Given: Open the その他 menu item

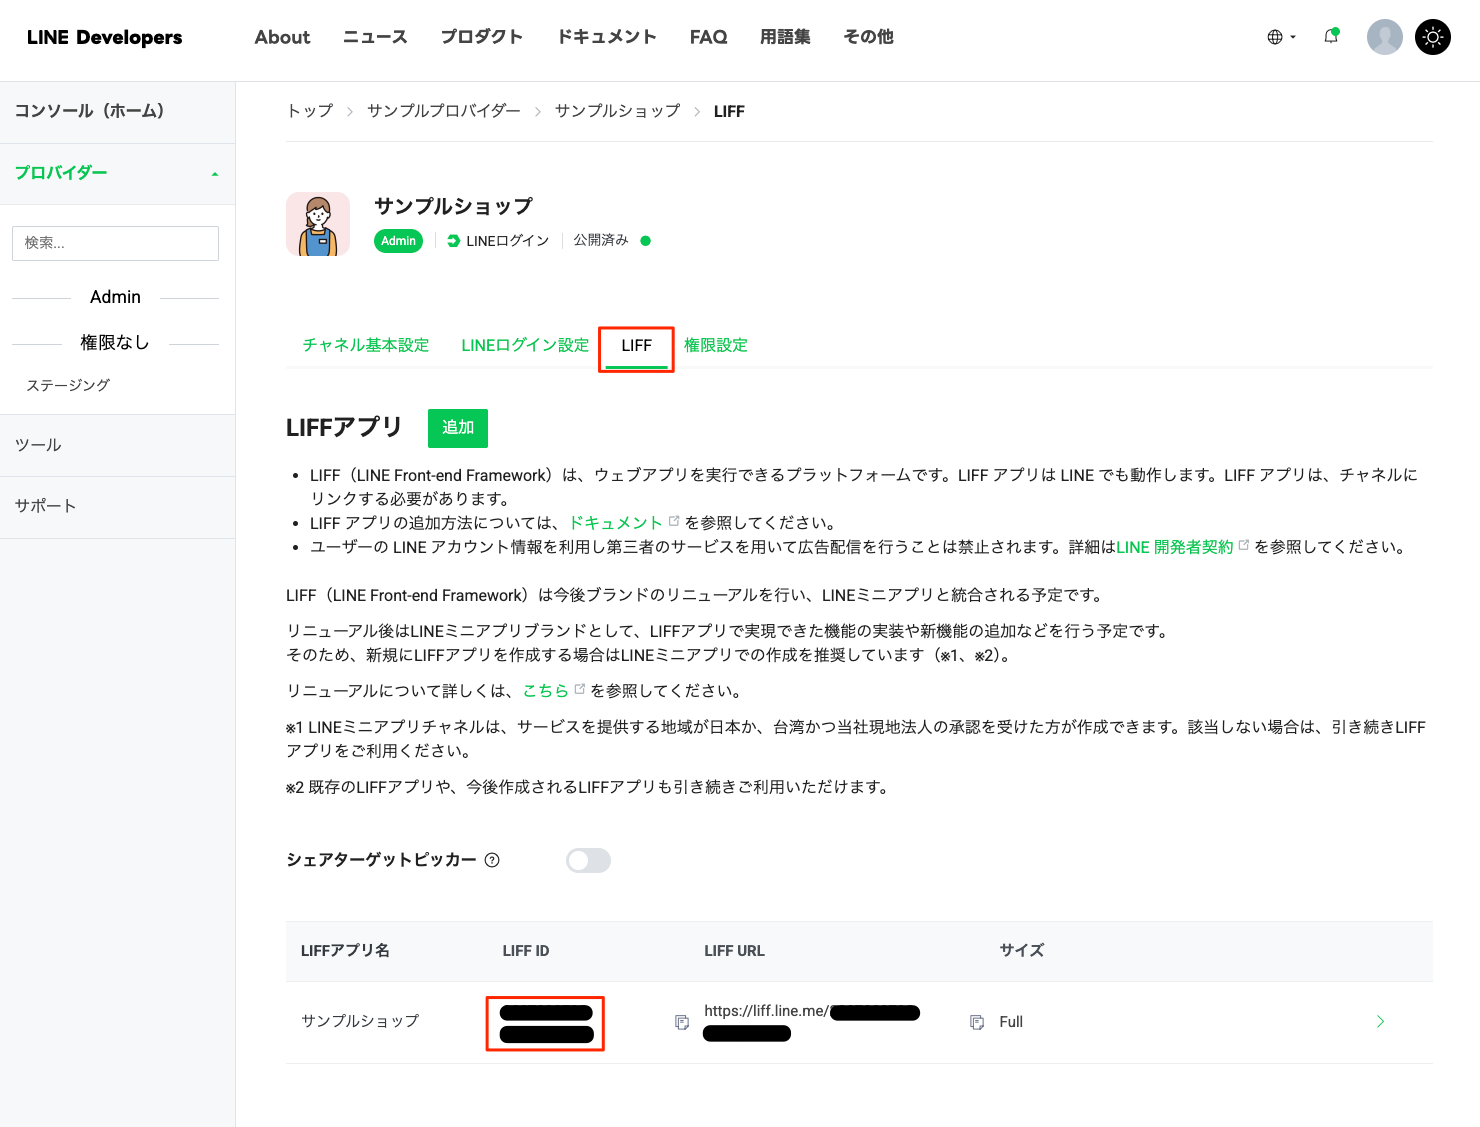Looking at the screenshot, I should (x=868, y=37).
